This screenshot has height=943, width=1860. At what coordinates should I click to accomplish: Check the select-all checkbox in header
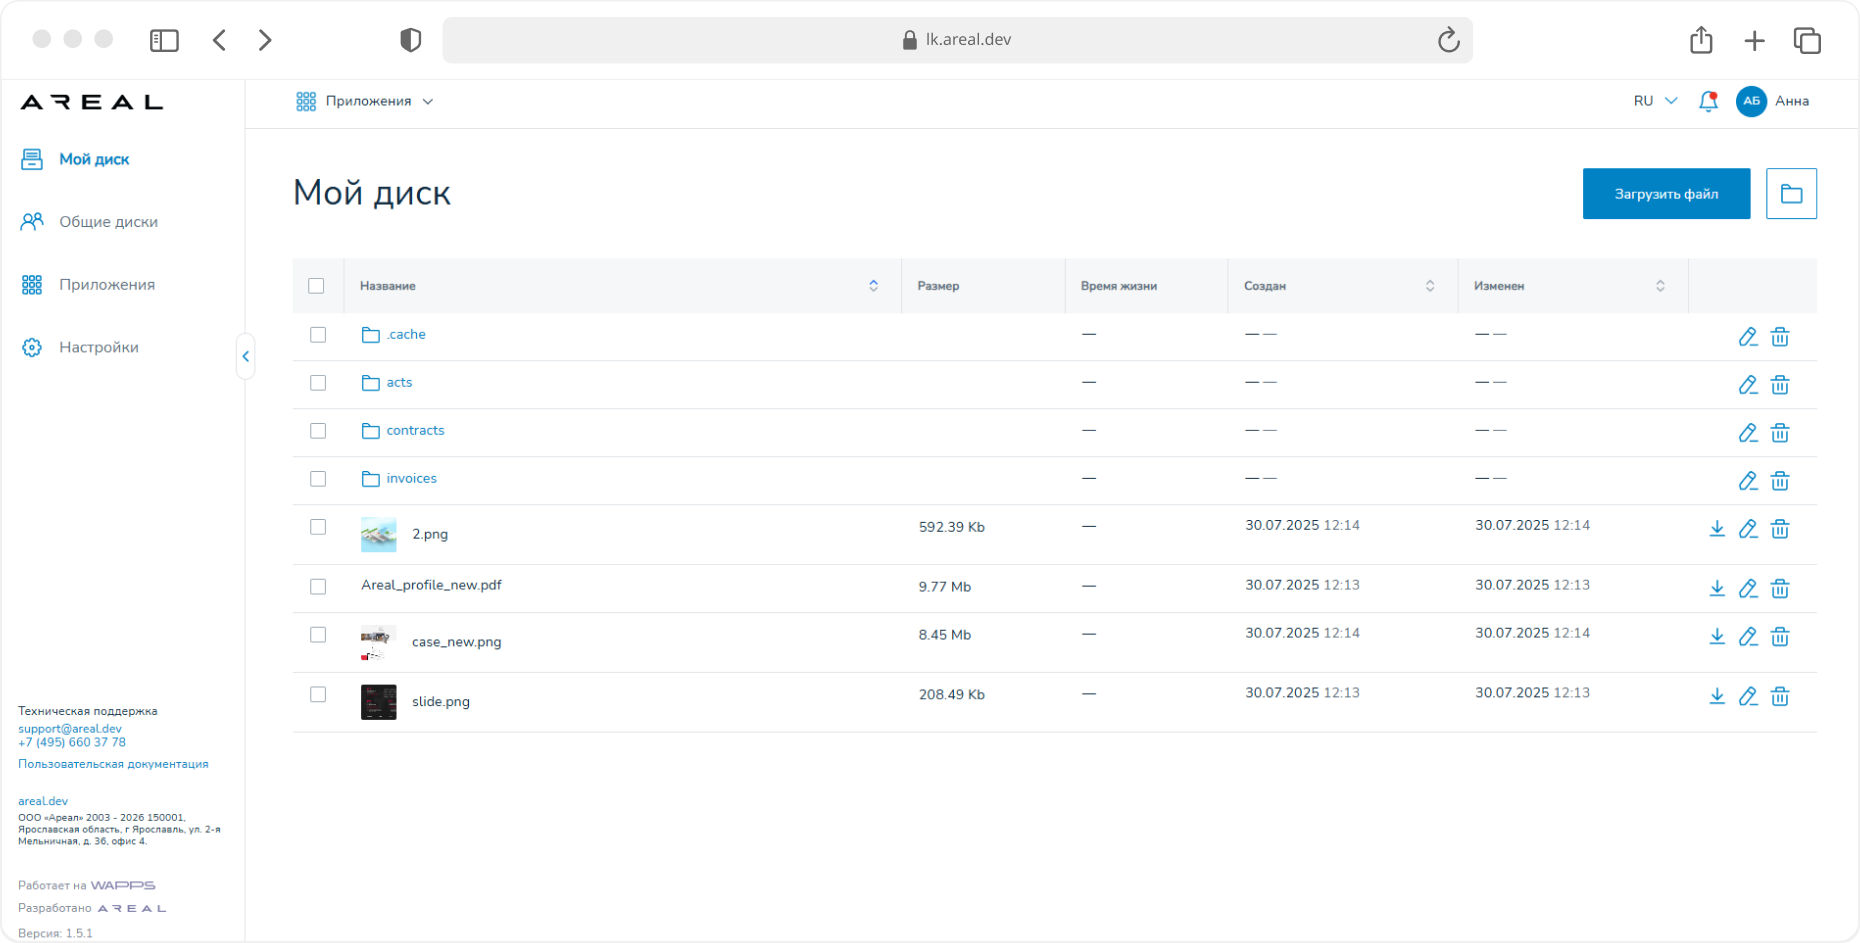click(x=316, y=286)
